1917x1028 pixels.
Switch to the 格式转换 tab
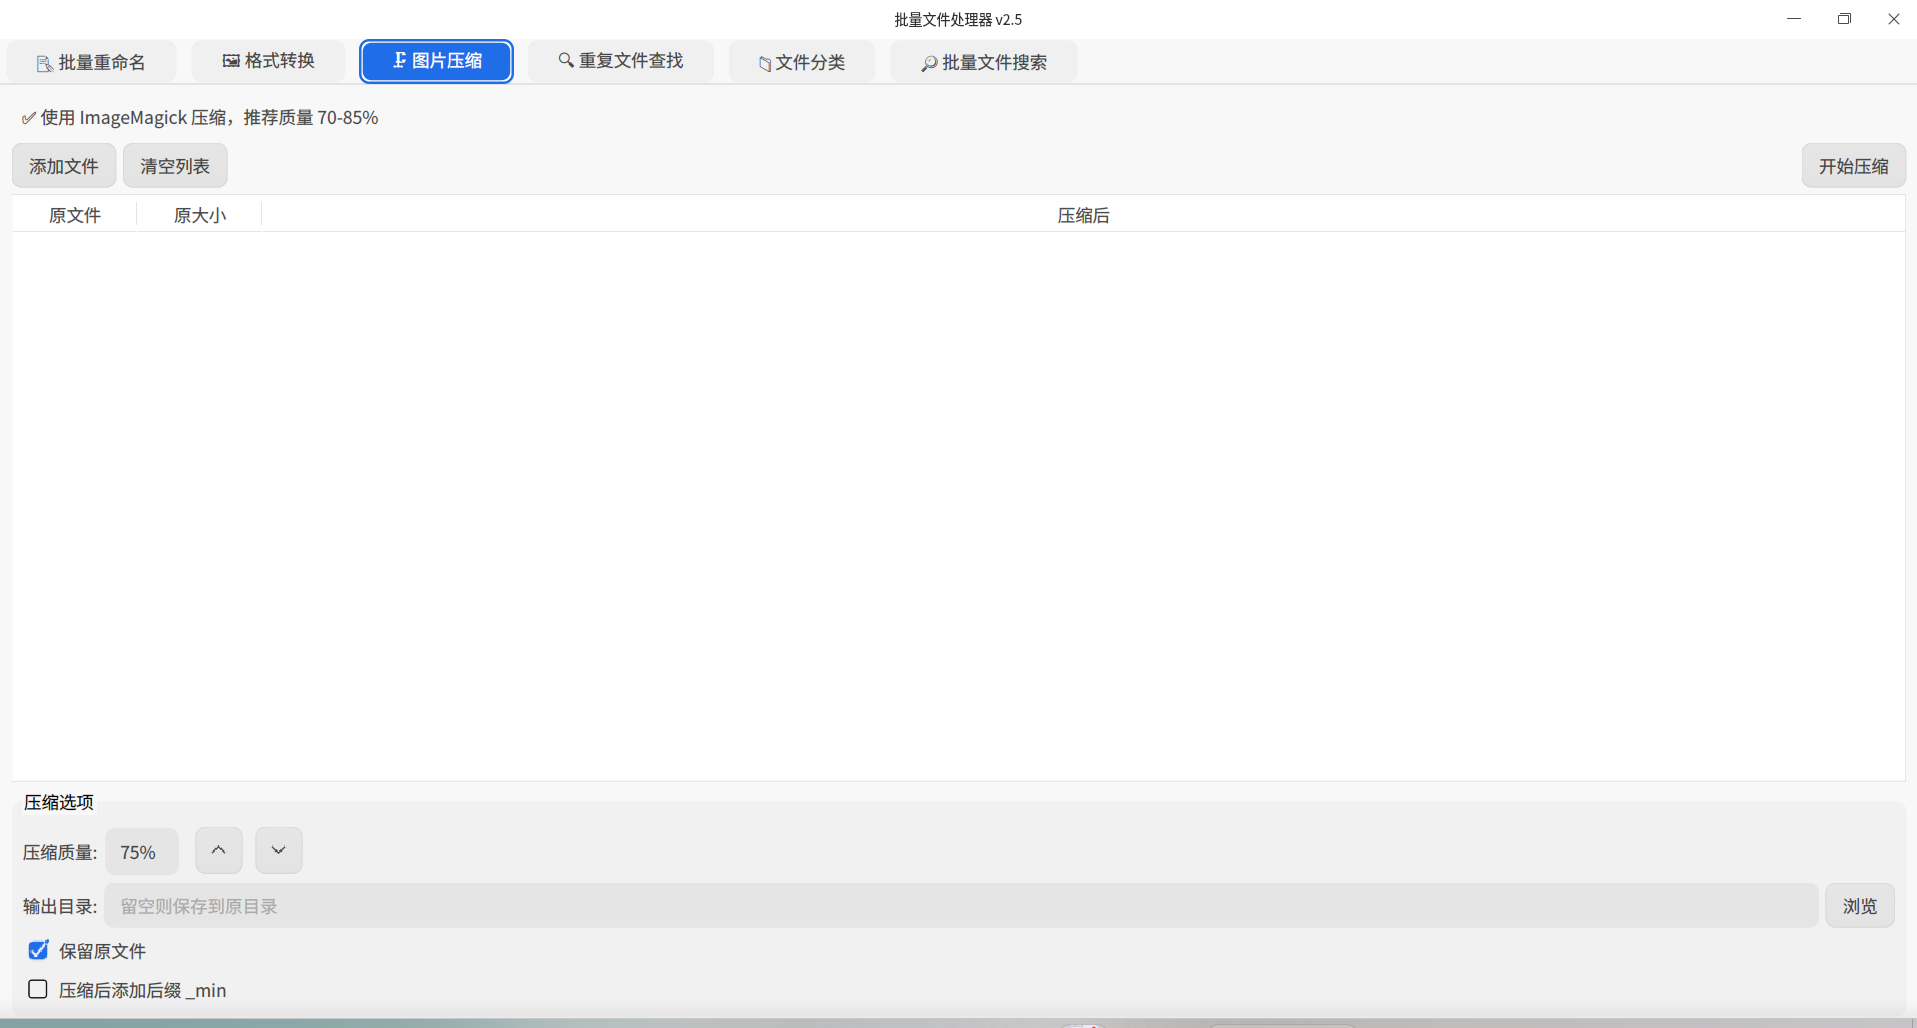(268, 61)
